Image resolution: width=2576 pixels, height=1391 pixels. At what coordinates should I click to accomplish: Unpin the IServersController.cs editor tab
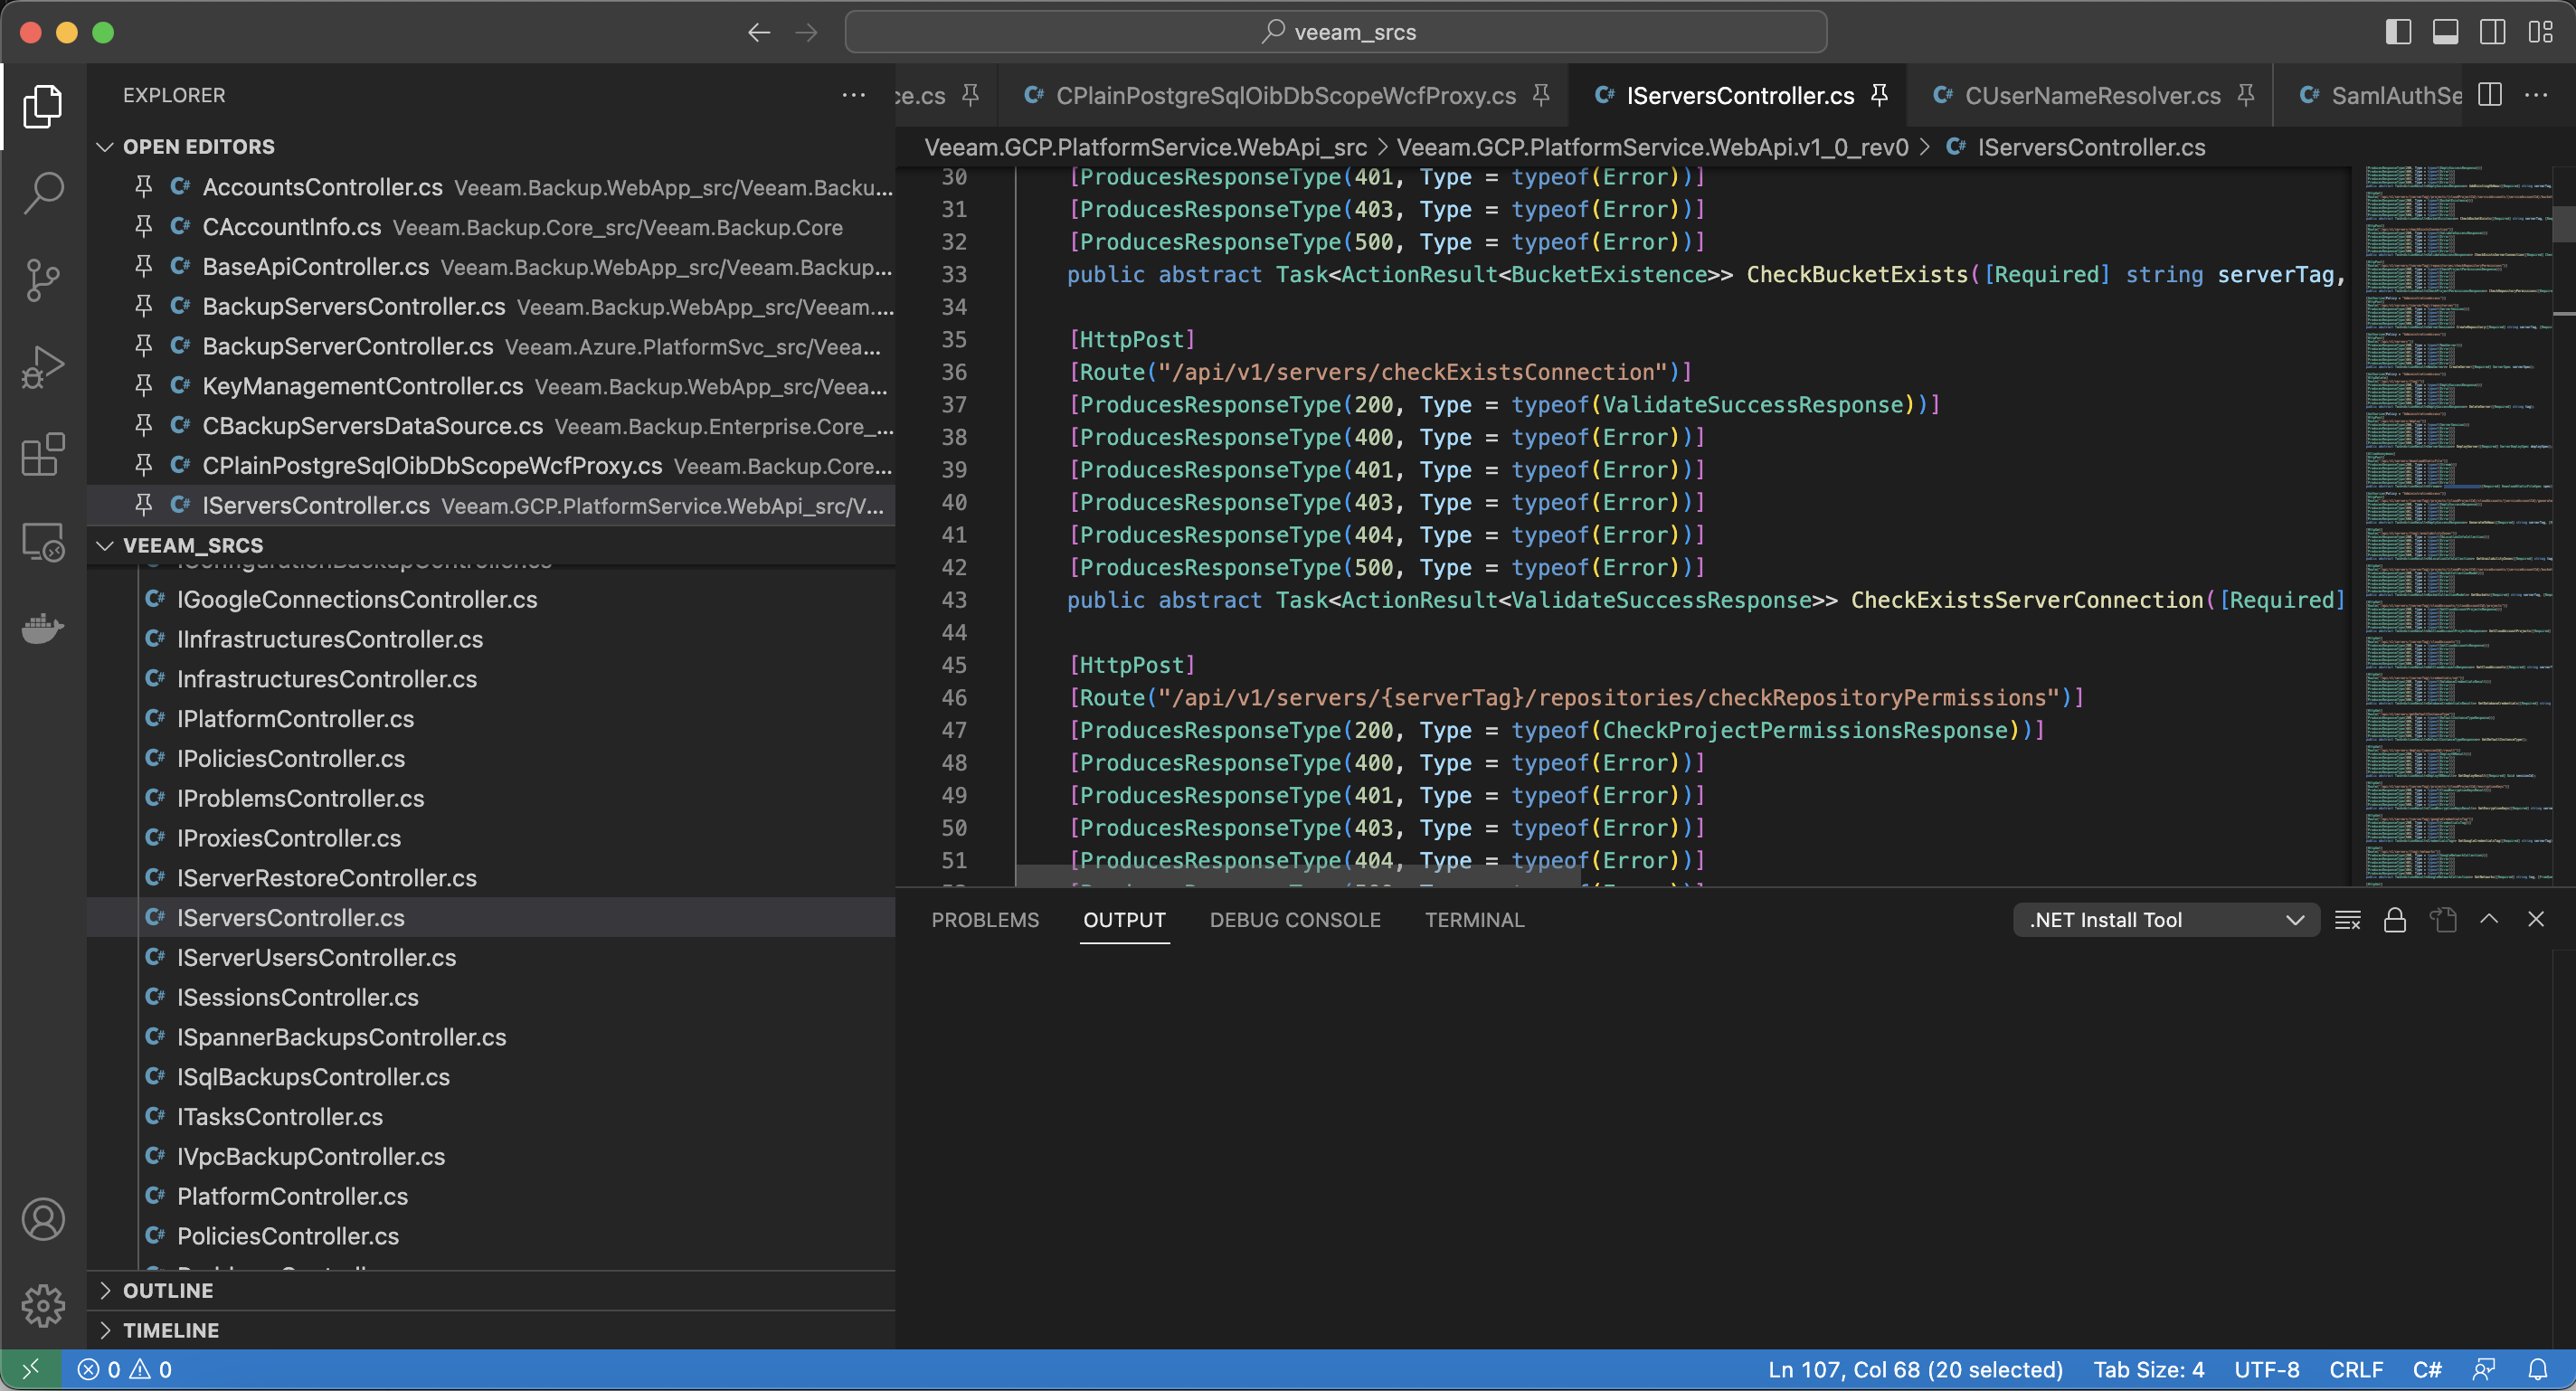[x=1880, y=95]
